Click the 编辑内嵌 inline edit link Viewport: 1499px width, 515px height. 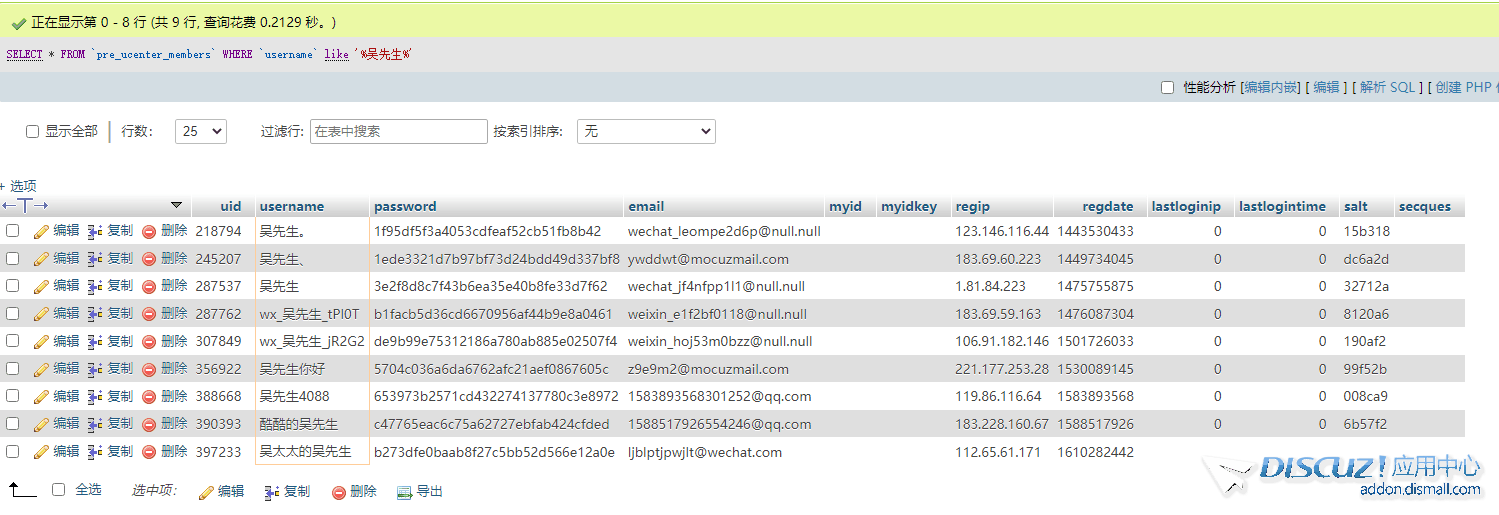pos(1272,88)
